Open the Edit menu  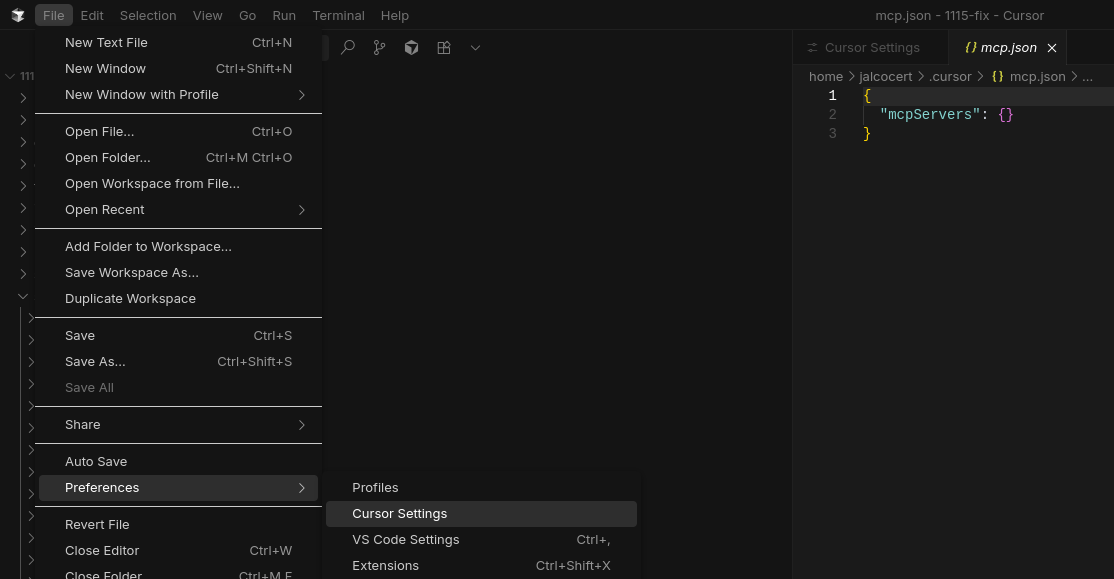[92, 15]
